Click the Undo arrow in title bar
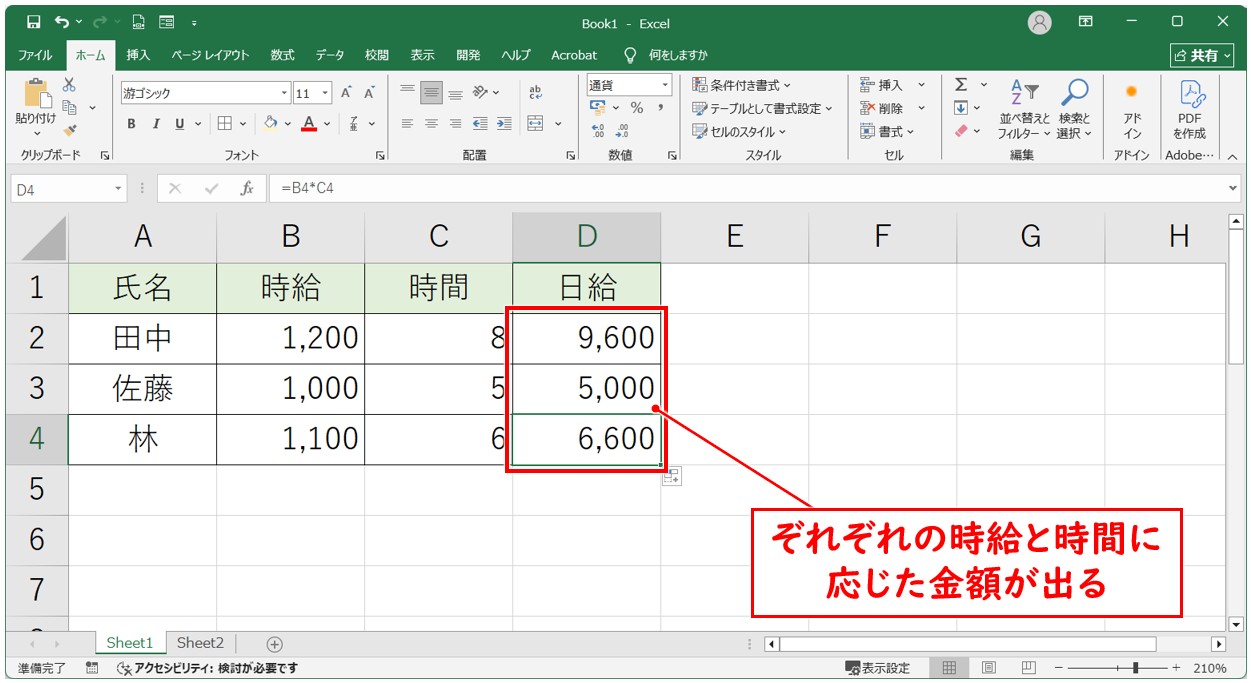 [63, 22]
